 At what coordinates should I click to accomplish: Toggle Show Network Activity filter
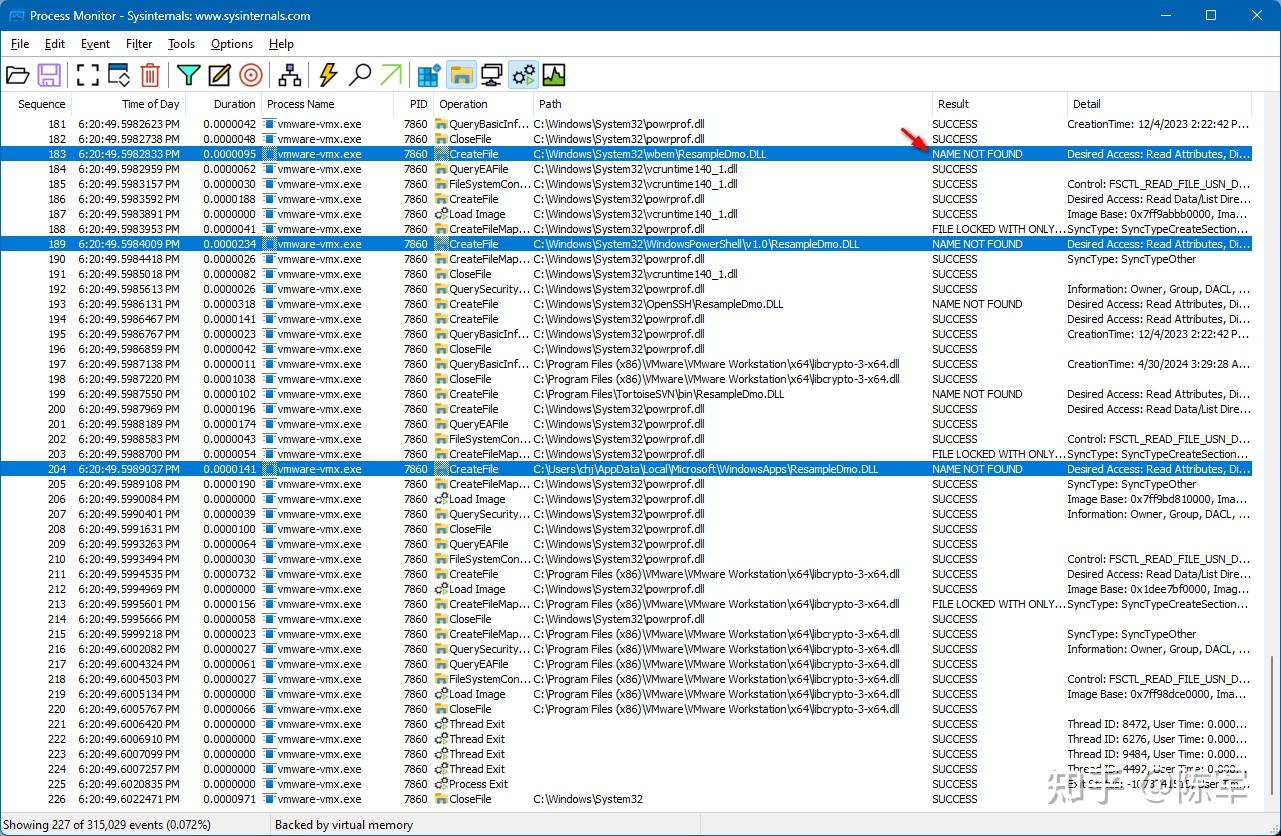[x=492, y=74]
